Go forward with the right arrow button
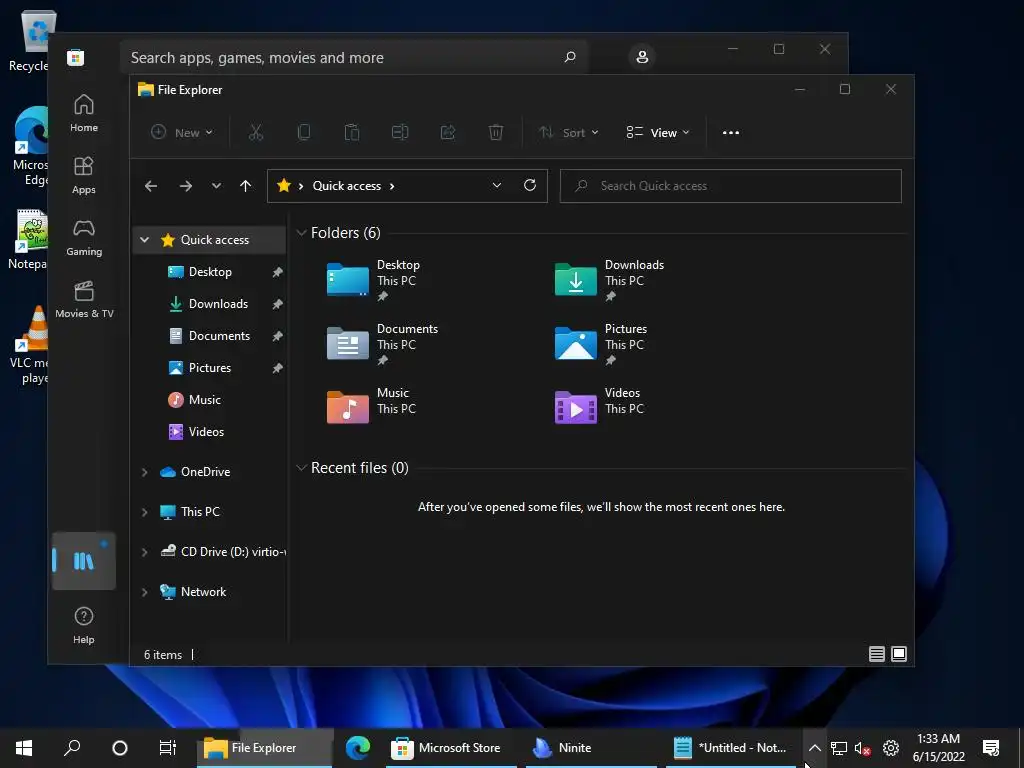Screen dimensions: 1024x768 coord(186,186)
